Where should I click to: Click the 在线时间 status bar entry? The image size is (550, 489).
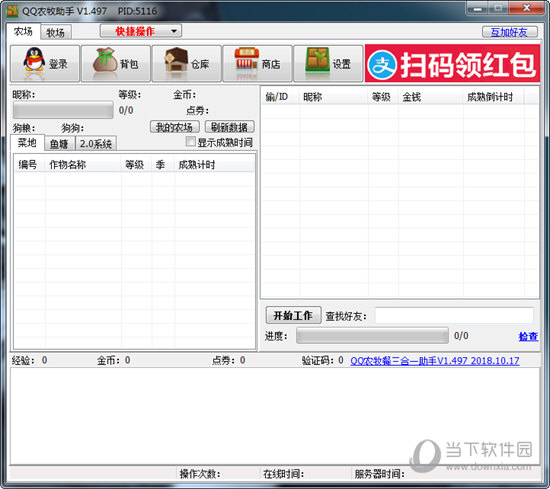point(283,474)
